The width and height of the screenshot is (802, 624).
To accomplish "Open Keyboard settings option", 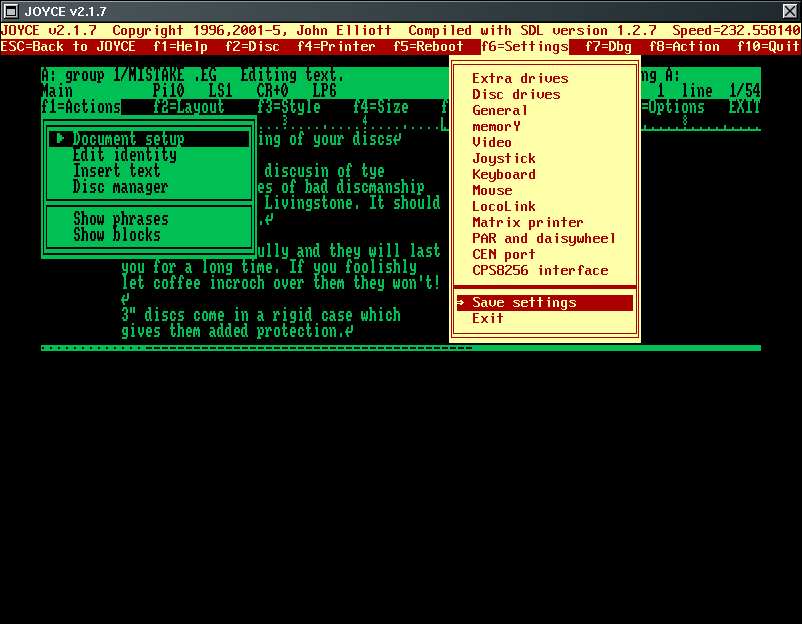I will (504, 175).
